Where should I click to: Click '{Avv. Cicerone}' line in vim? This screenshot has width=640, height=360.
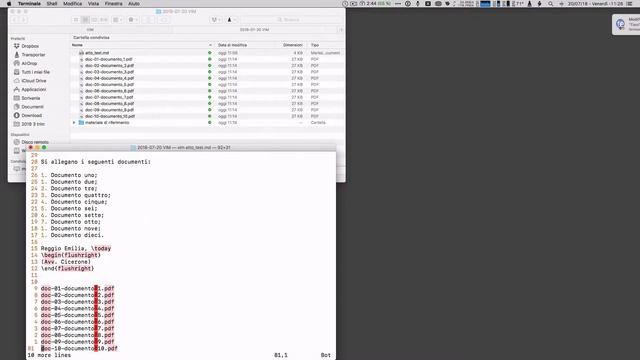pos(66,262)
